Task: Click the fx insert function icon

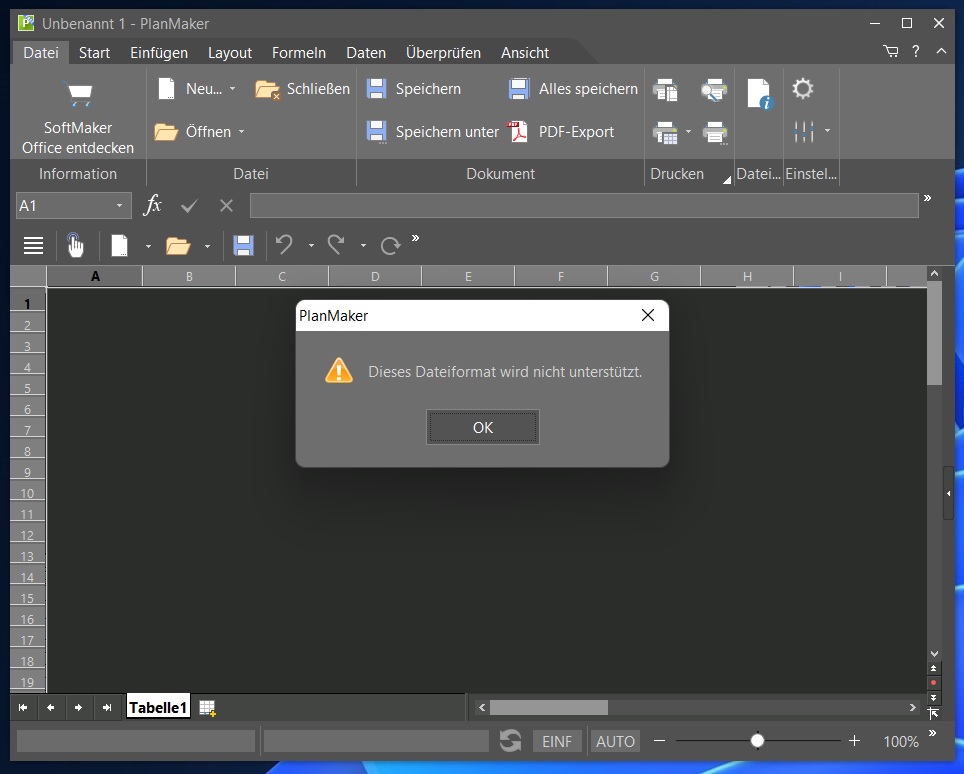Action: tap(152, 205)
